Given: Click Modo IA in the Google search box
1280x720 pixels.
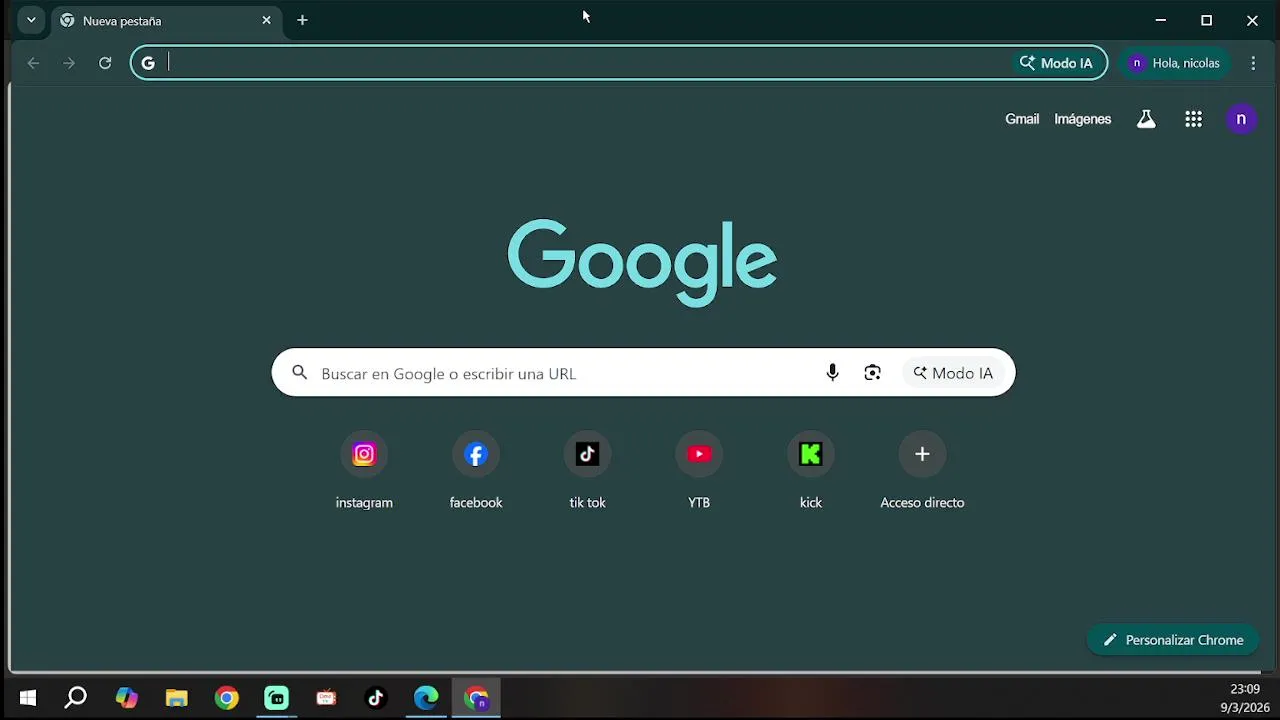Looking at the screenshot, I should point(953,373).
